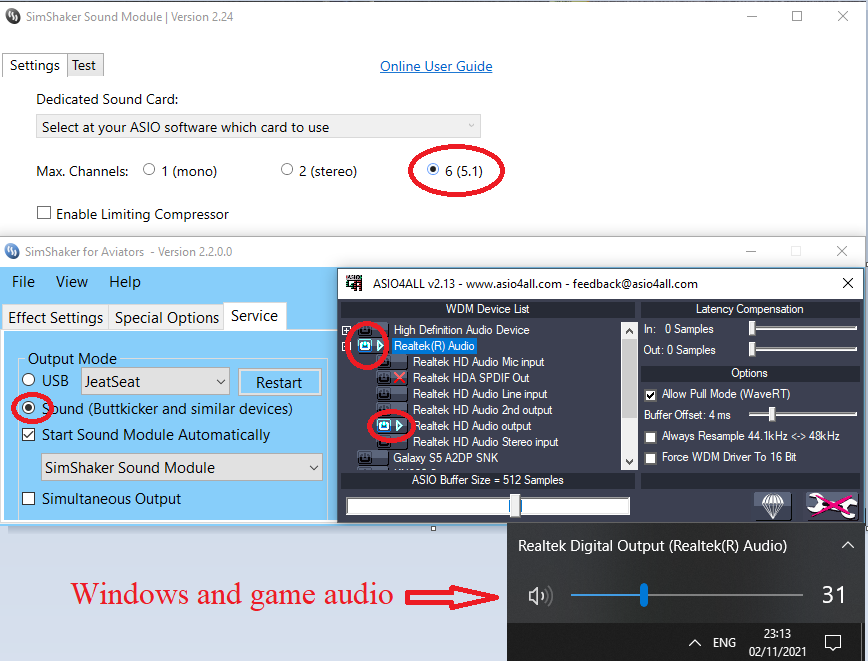Toggle power button for Realtek(R) Audio device
The image size is (868, 661).
(365, 346)
